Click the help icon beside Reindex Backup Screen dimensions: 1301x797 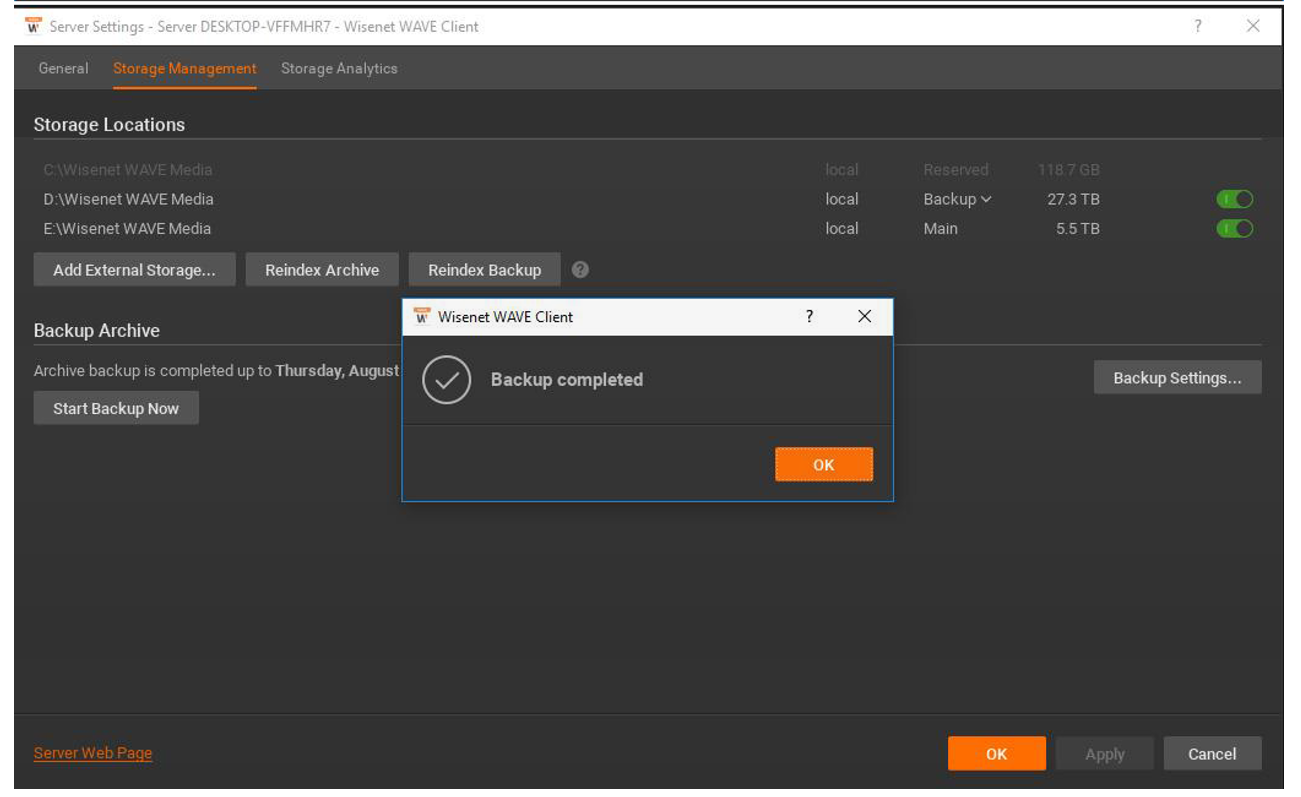pos(580,270)
